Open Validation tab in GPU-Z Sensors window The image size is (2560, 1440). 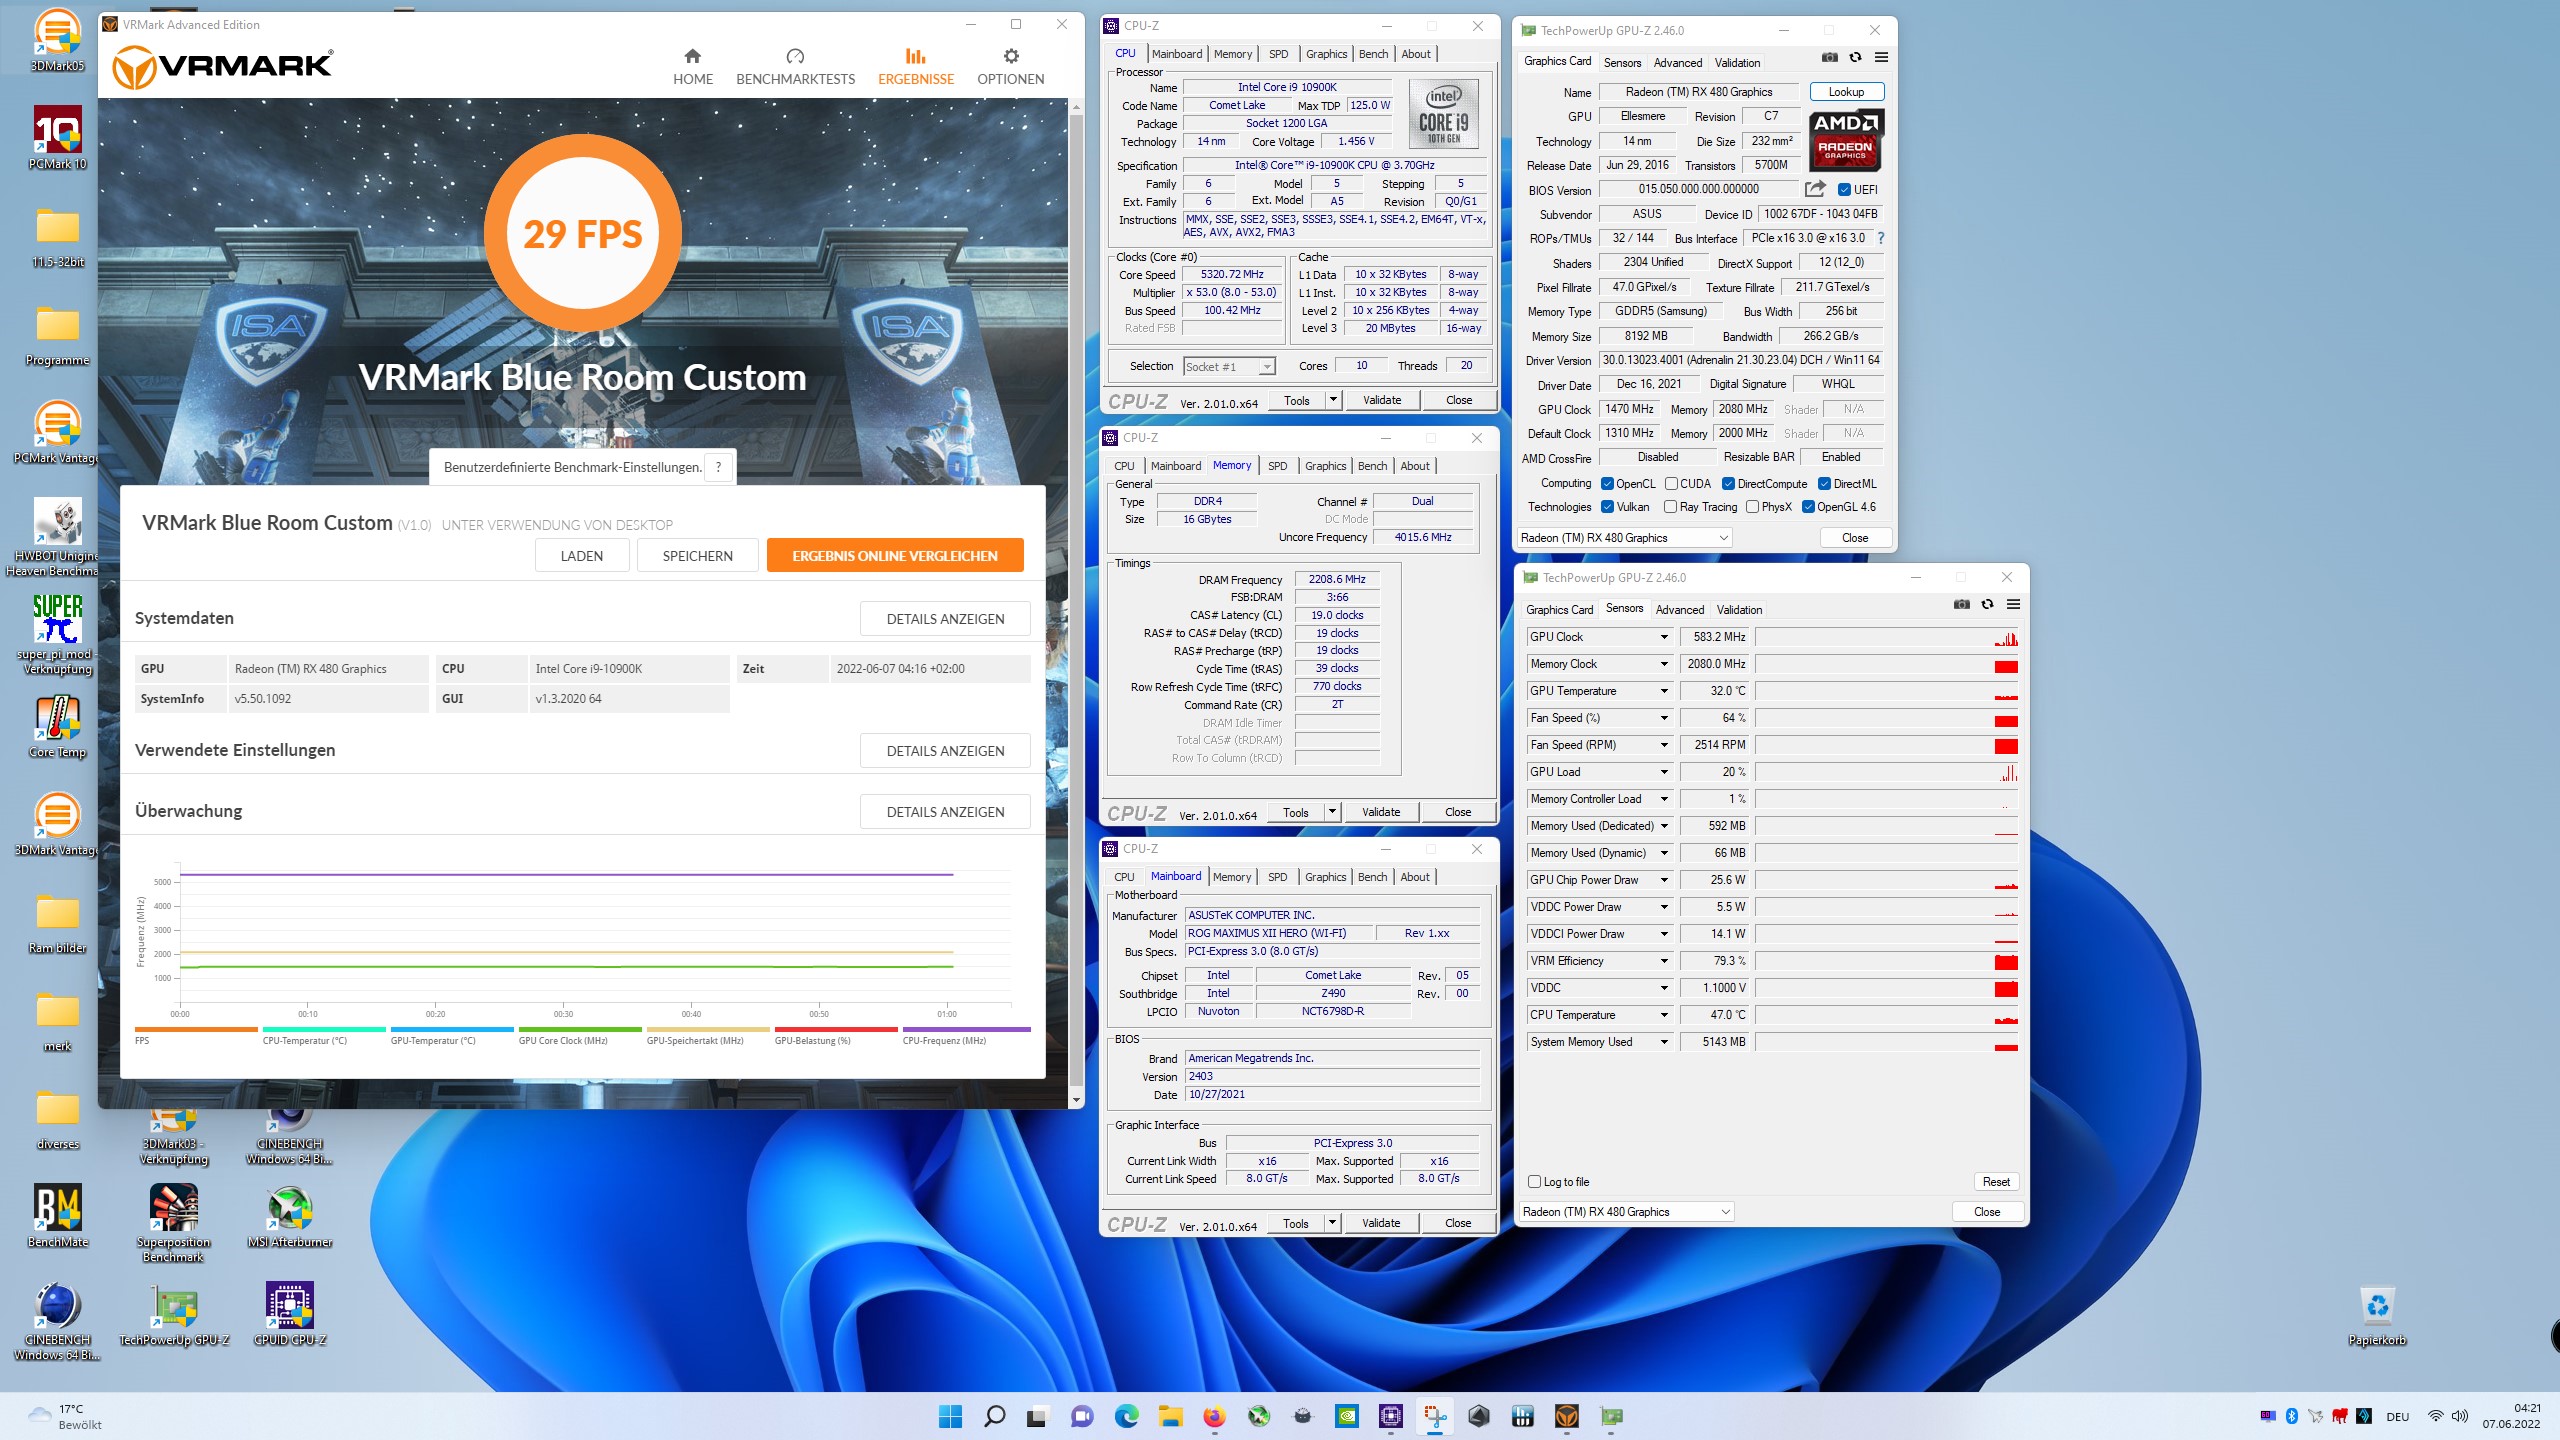point(1739,610)
